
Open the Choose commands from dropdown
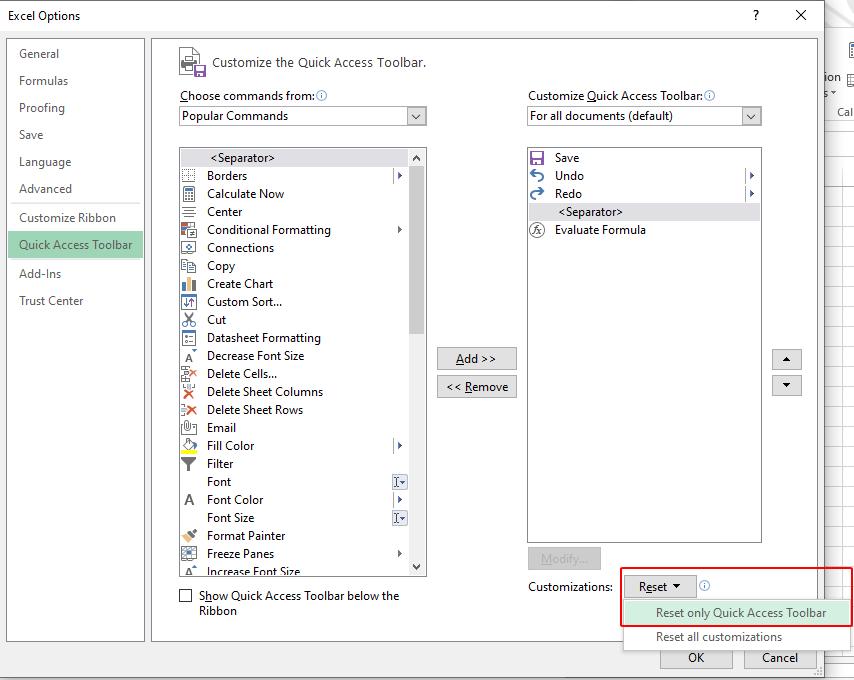[416, 116]
